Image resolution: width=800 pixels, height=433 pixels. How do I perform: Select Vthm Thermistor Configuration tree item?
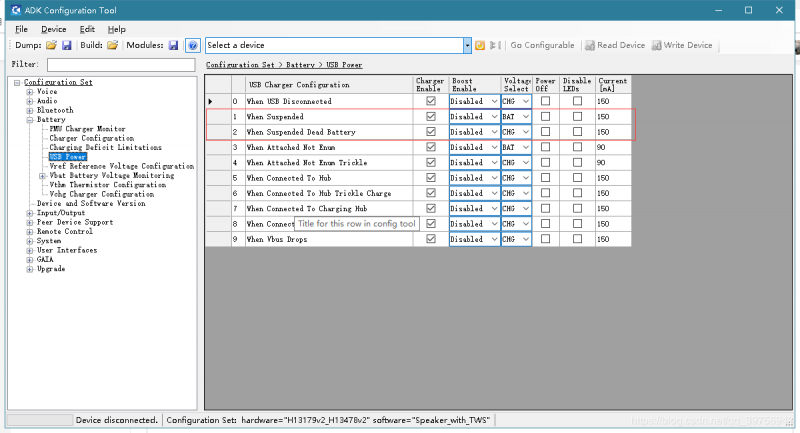(108, 185)
